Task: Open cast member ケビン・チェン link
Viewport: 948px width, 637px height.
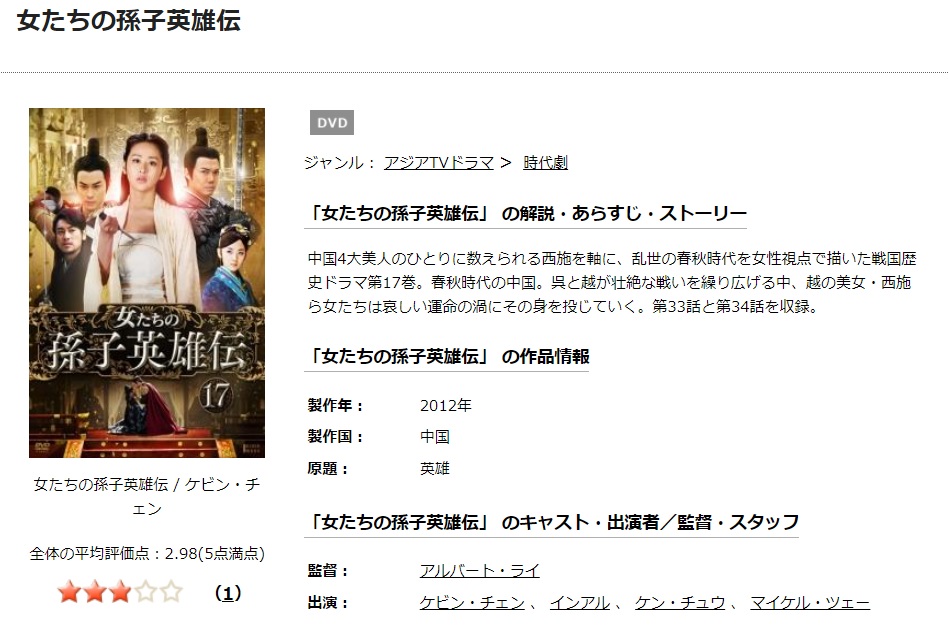Action: coord(472,603)
